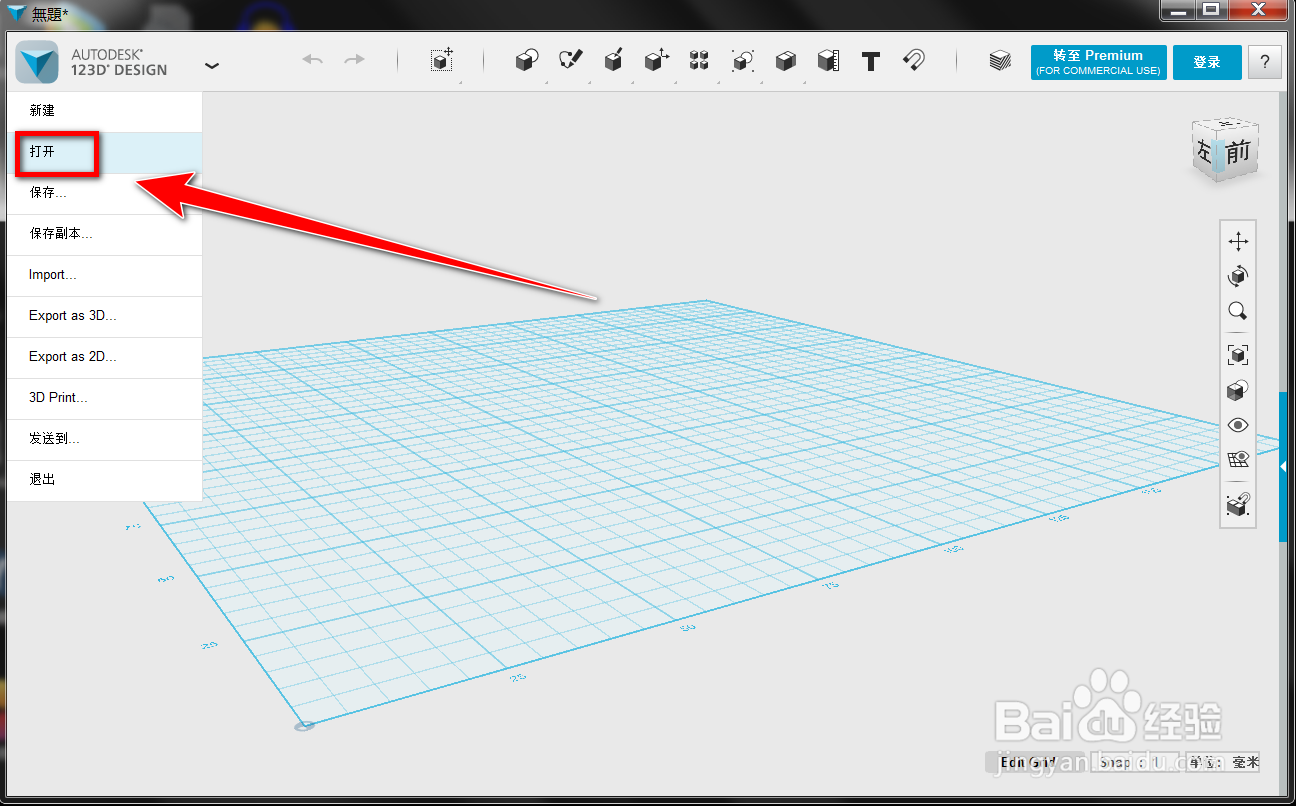This screenshot has height=806, width=1296.
Task: Choose 发送到… menu entry
Action: [x=104, y=439]
